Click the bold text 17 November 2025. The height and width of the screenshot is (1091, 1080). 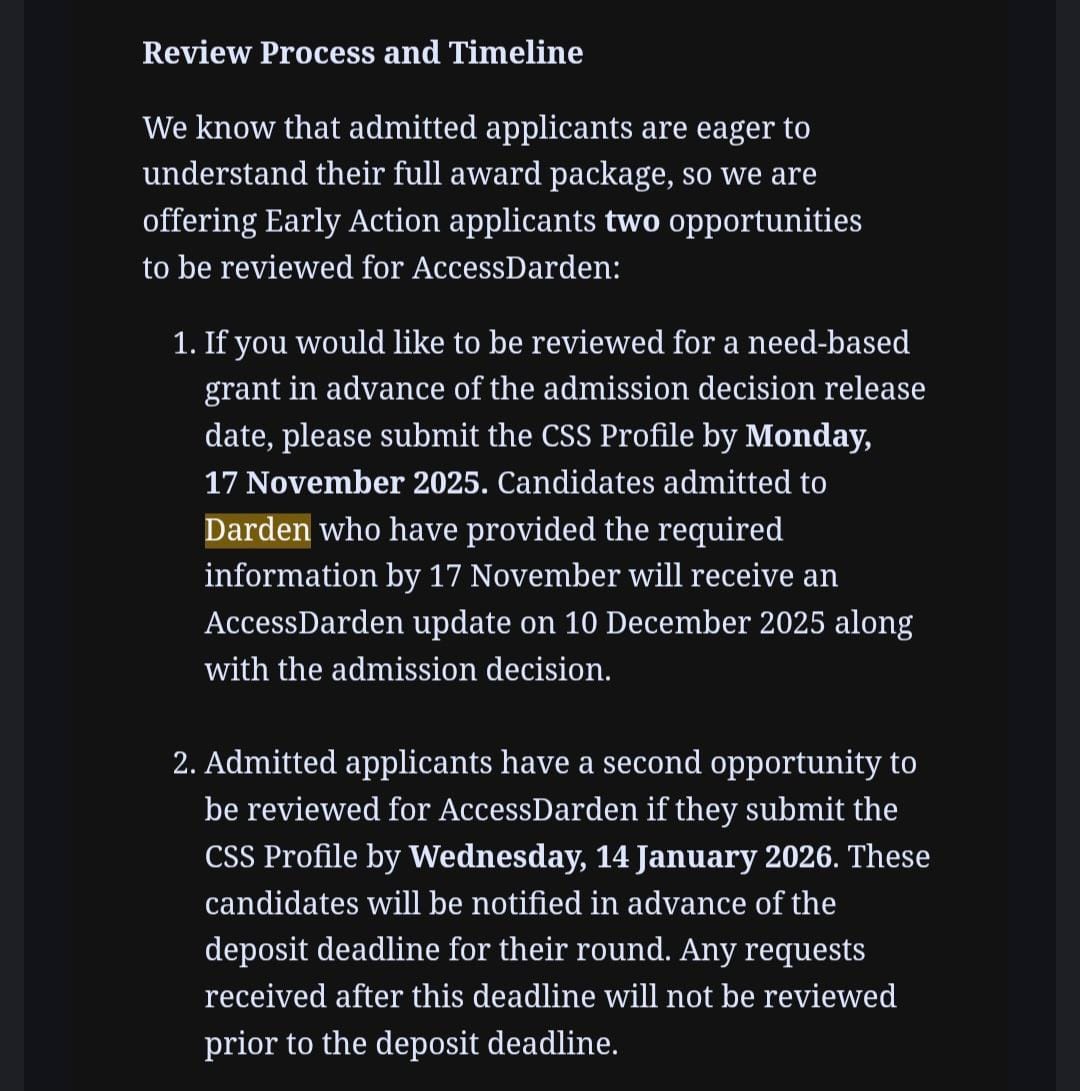(346, 483)
